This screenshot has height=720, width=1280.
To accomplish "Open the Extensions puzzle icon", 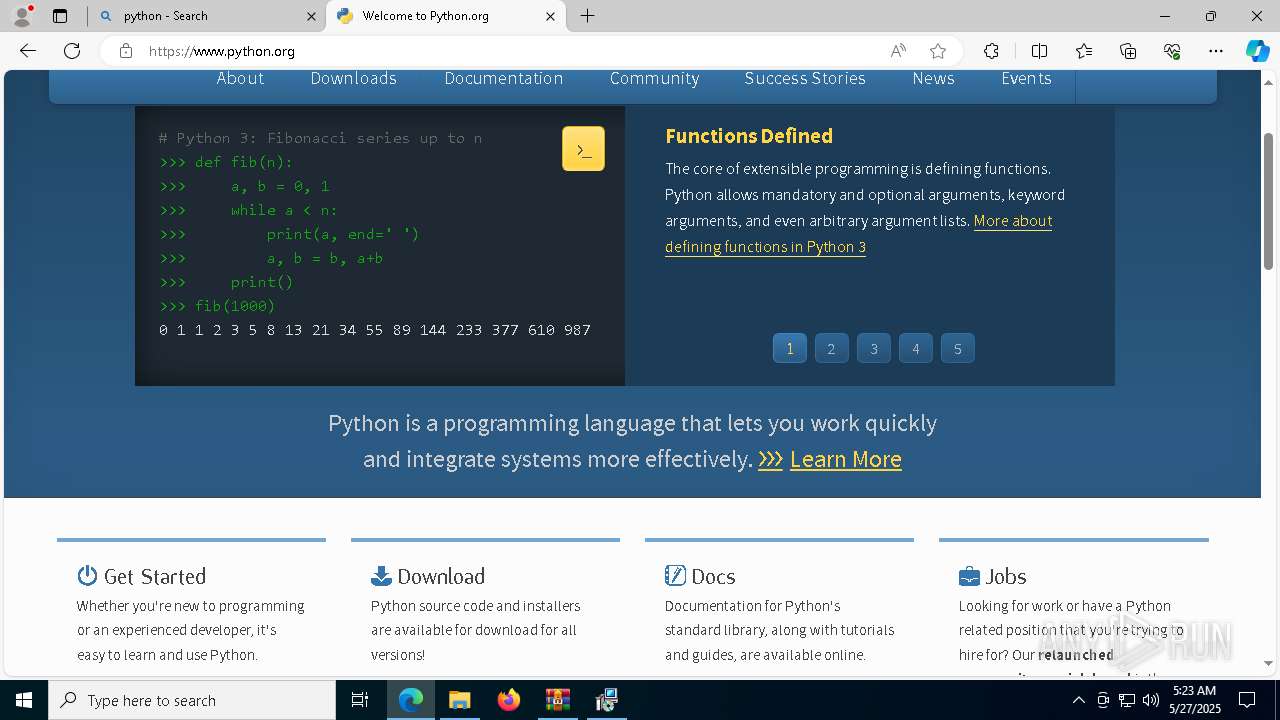I will coord(991,51).
